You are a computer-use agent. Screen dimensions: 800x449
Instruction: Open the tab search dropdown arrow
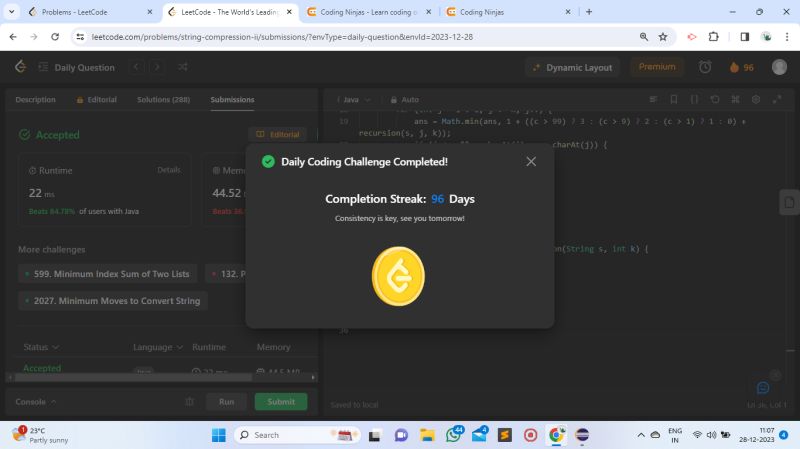click(x=11, y=12)
